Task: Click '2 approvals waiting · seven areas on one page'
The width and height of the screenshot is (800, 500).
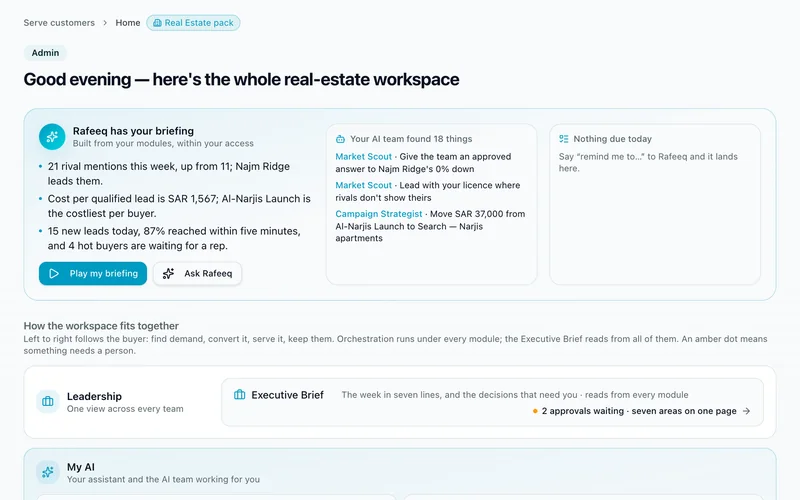Action: (x=639, y=411)
